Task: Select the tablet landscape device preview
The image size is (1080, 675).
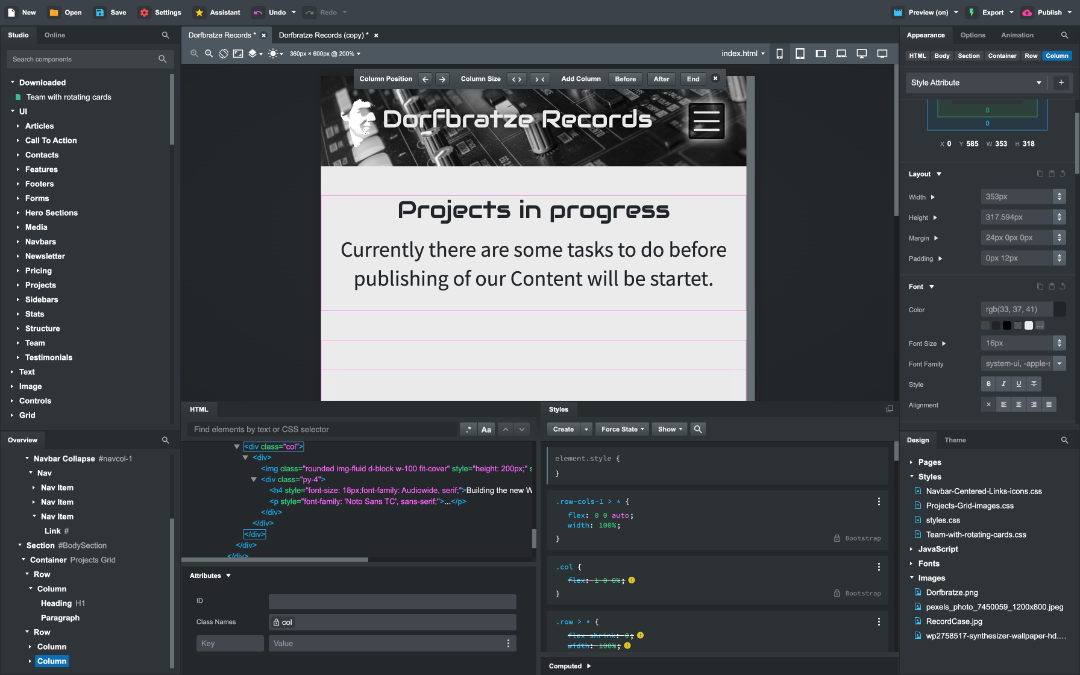Action: point(820,54)
